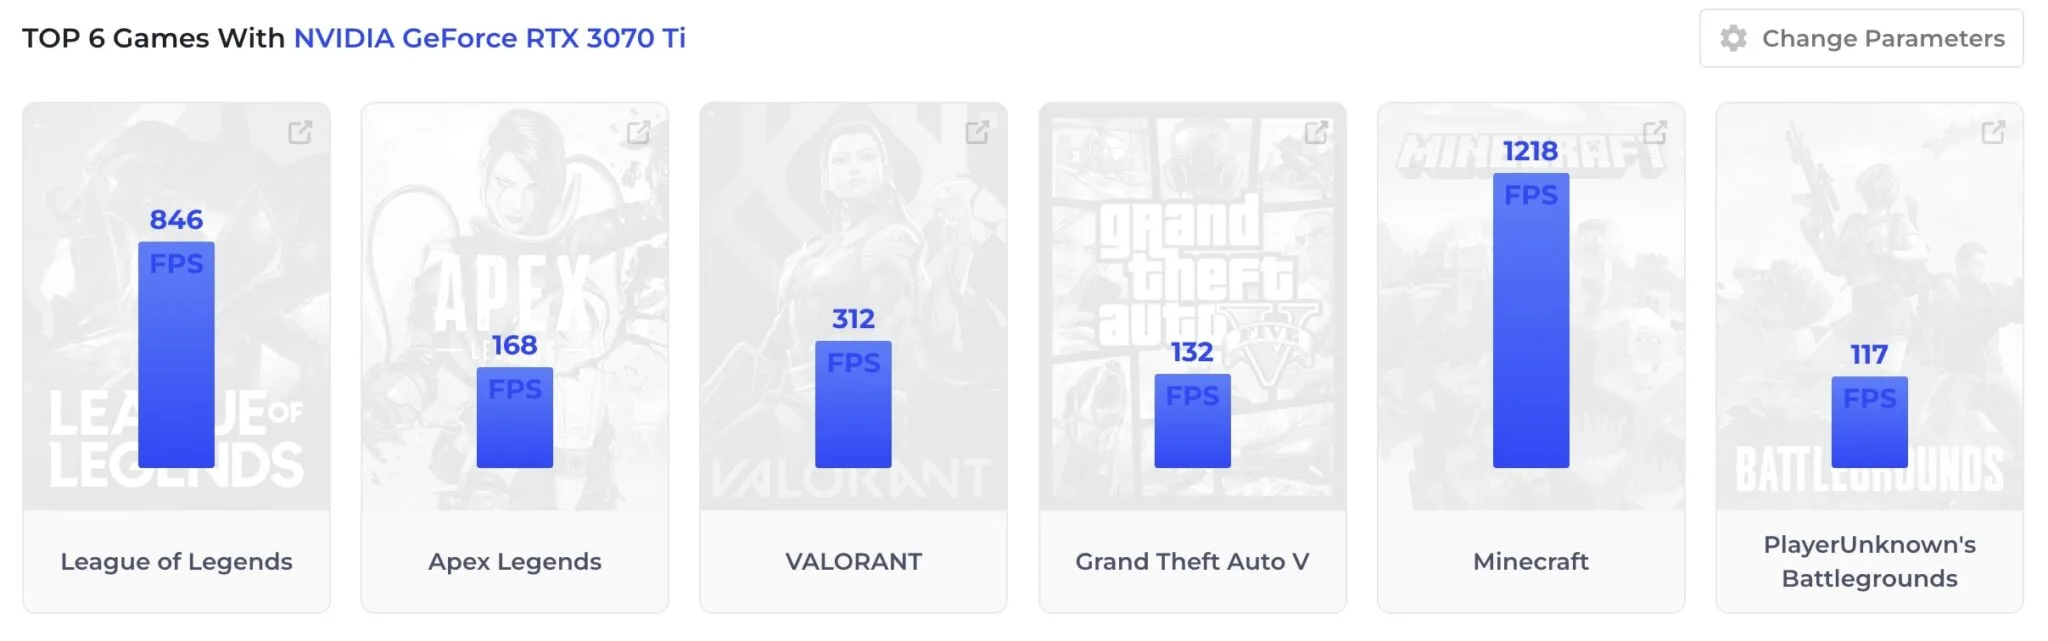Open the VALORANT game title label
The height and width of the screenshot is (641, 2048).
pos(853,561)
